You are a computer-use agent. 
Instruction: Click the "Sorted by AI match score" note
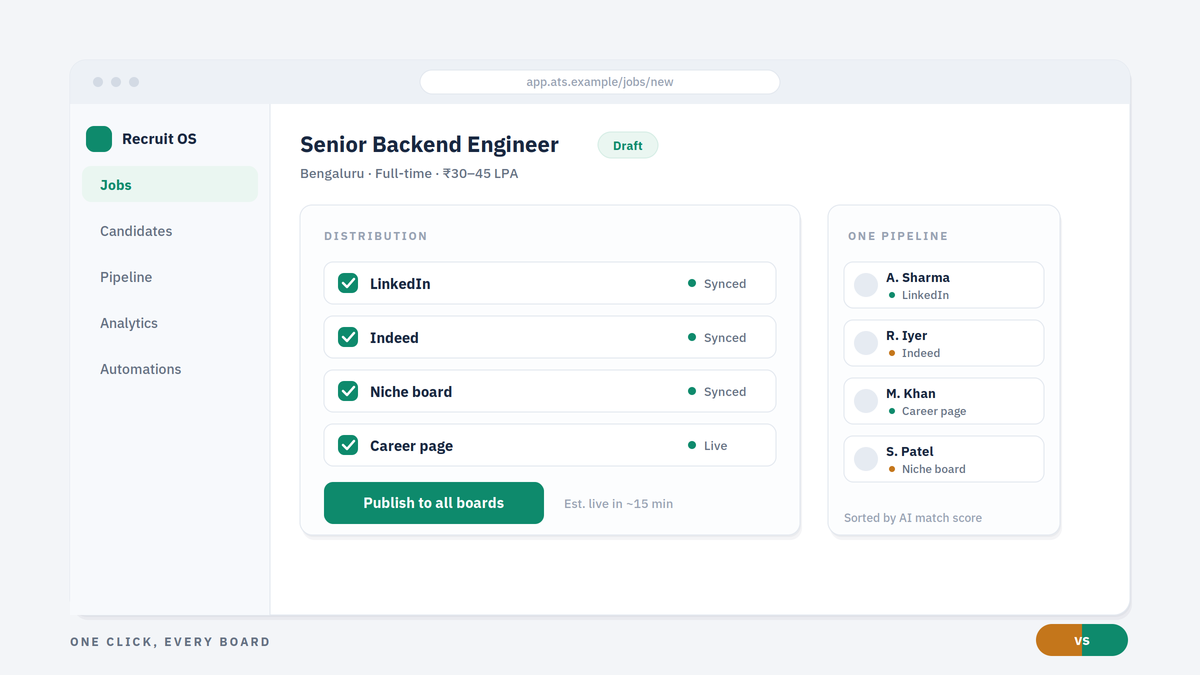913,518
